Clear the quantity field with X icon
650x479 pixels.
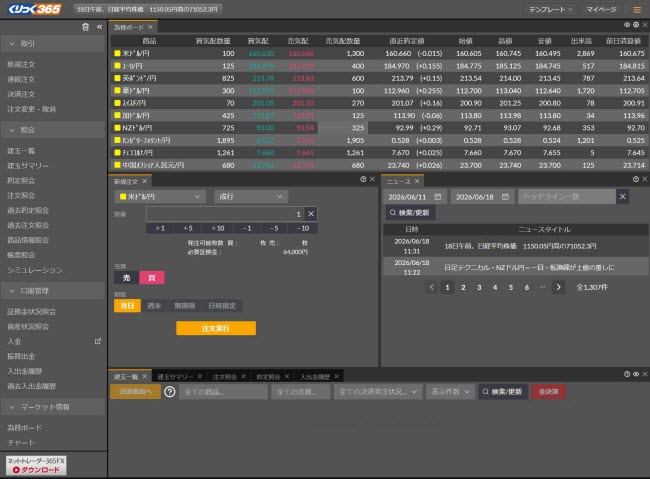click(311, 214)
